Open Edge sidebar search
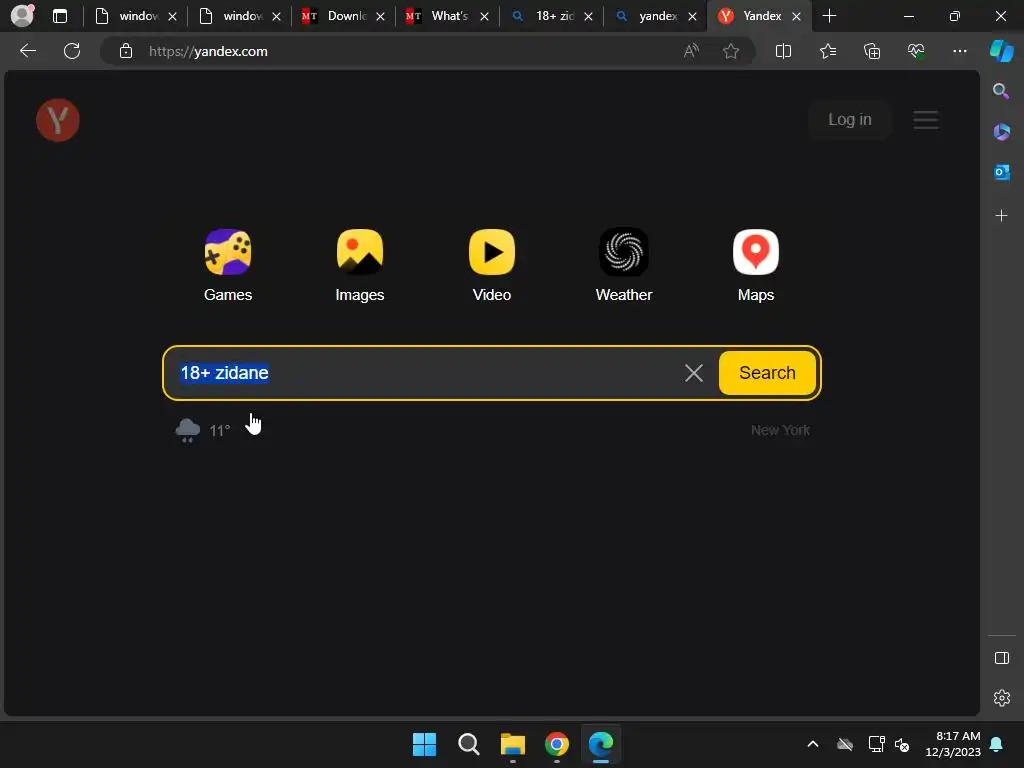Screen dimensions: 1024x768 coord(1001,91)
